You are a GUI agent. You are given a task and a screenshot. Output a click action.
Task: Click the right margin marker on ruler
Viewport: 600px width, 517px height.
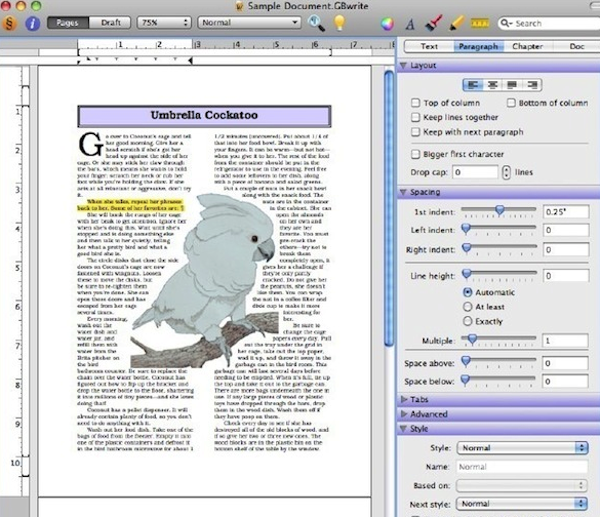(x=191, y=60)
